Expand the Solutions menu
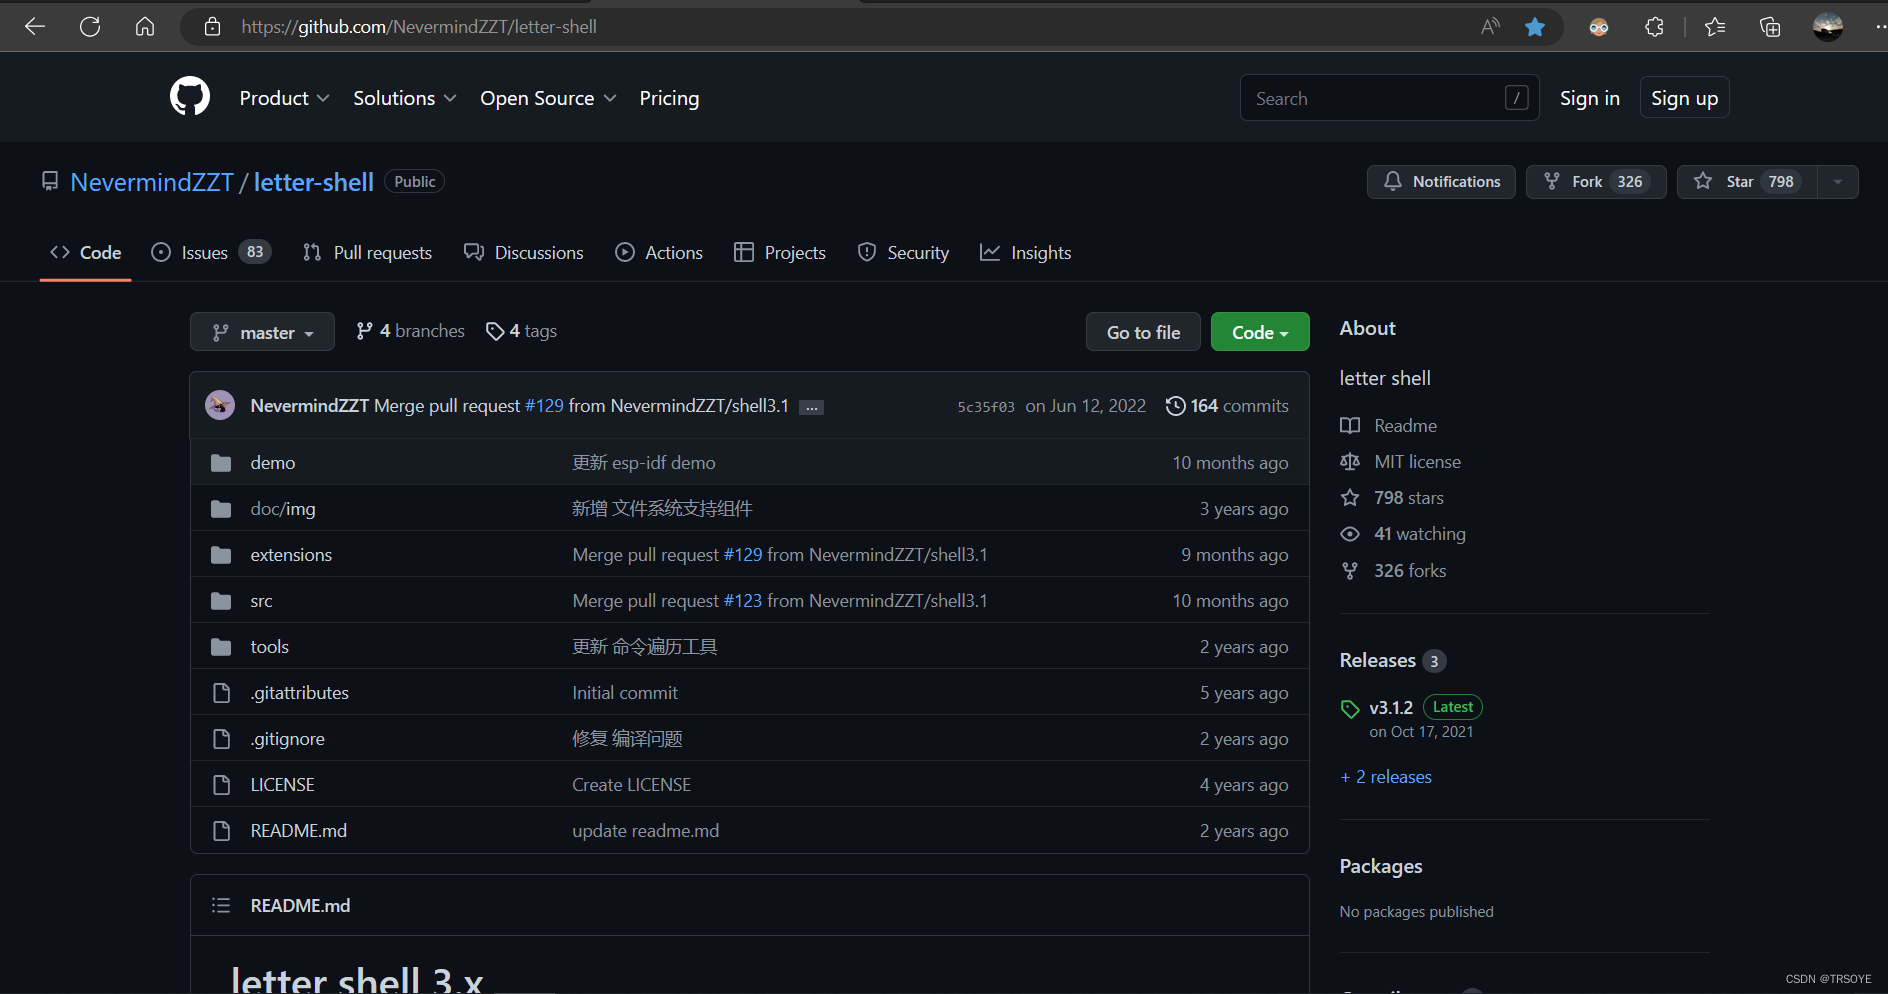The image size is (1888, 994). click(x=404, y=98)
